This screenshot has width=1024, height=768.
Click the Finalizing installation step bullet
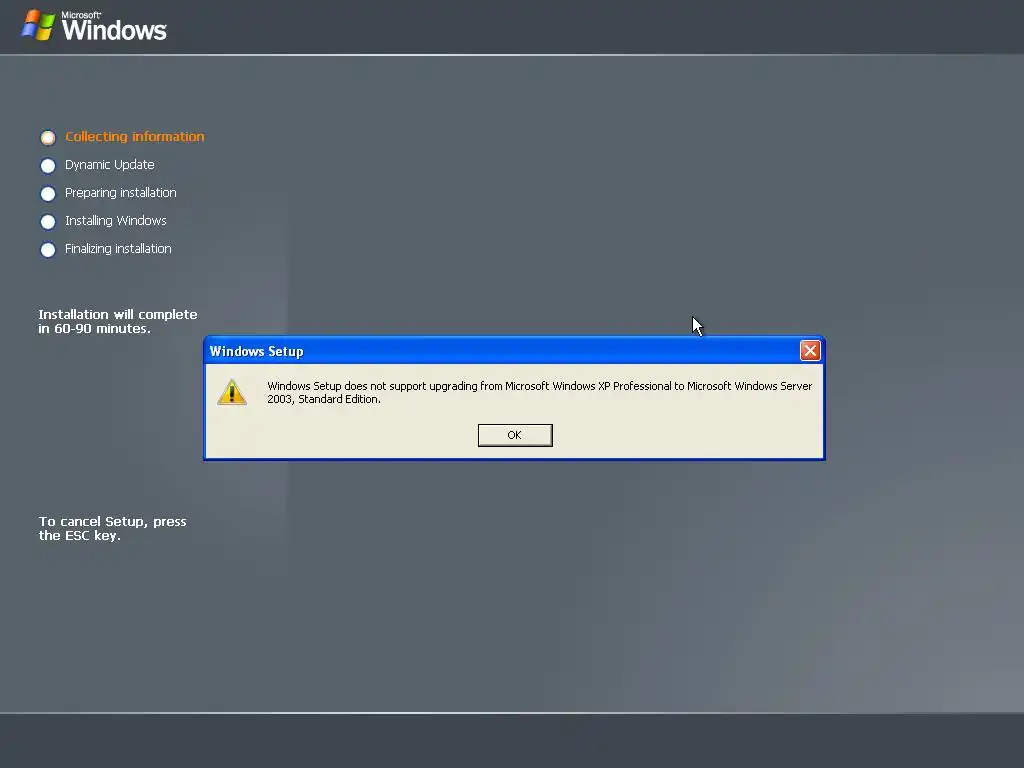pyautogui.click(x=48, y=249)
